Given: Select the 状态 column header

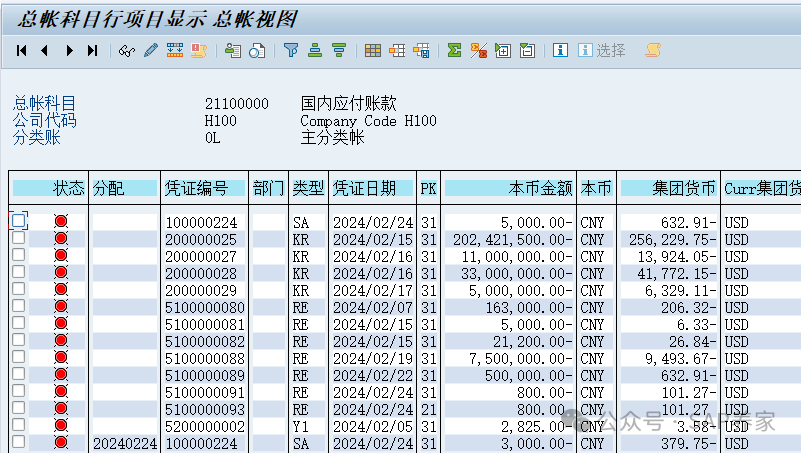Looking at the screenshot, I should 49,188.
